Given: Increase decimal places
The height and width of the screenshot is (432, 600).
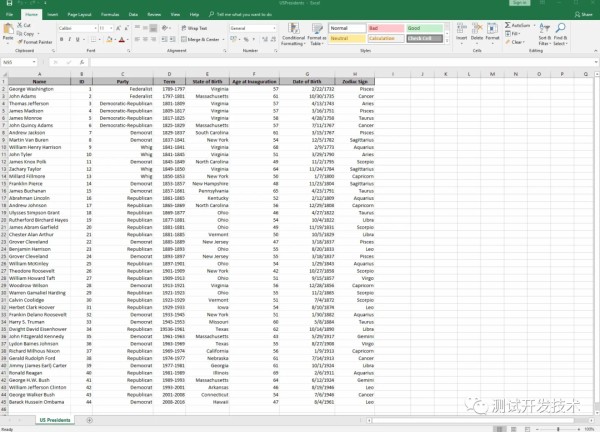Looking at the screenshot, I should (265, 39).
